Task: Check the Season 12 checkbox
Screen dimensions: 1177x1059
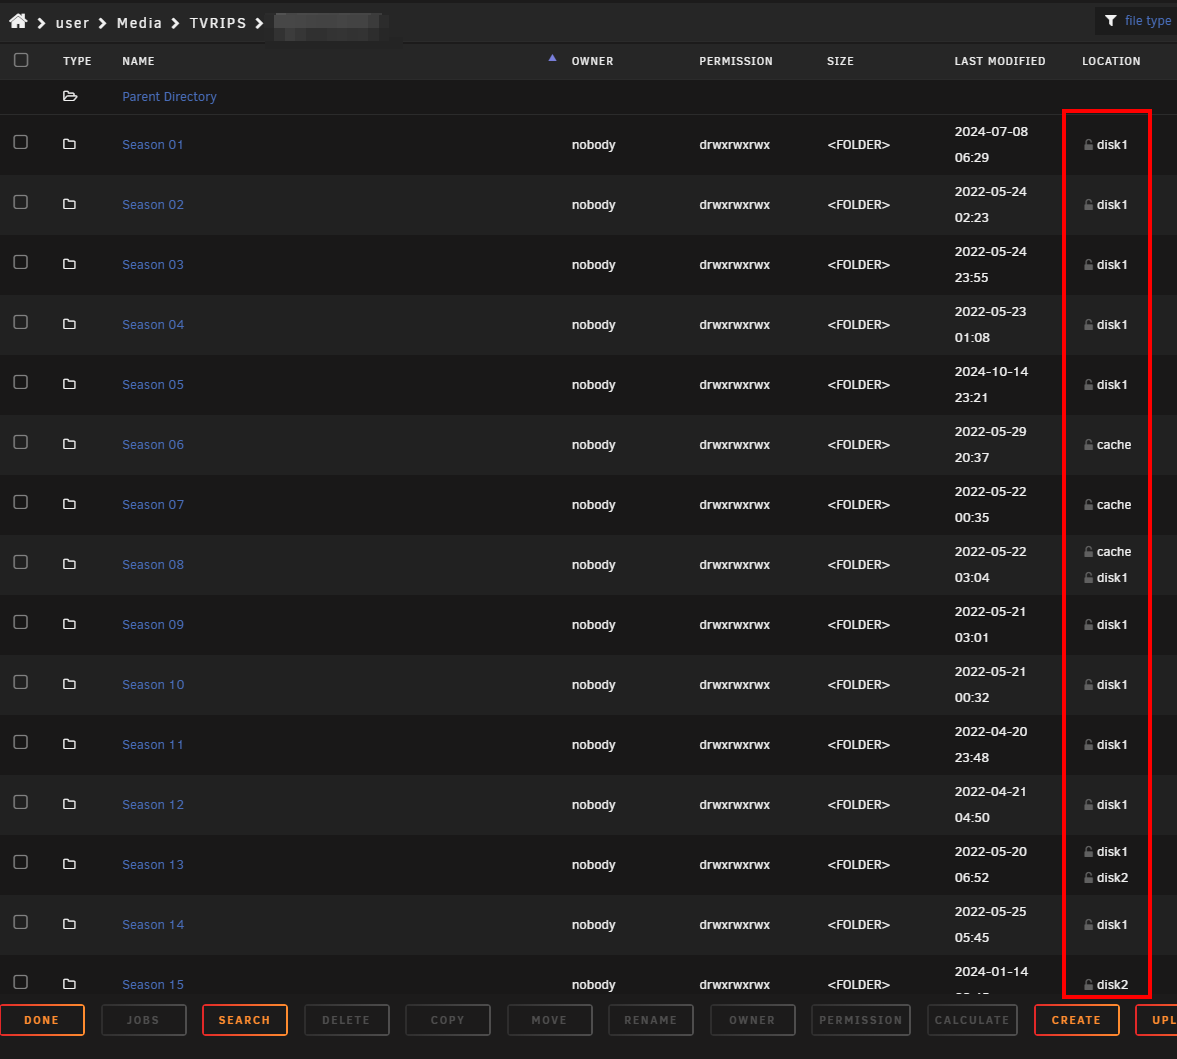Action: point(21,803)
